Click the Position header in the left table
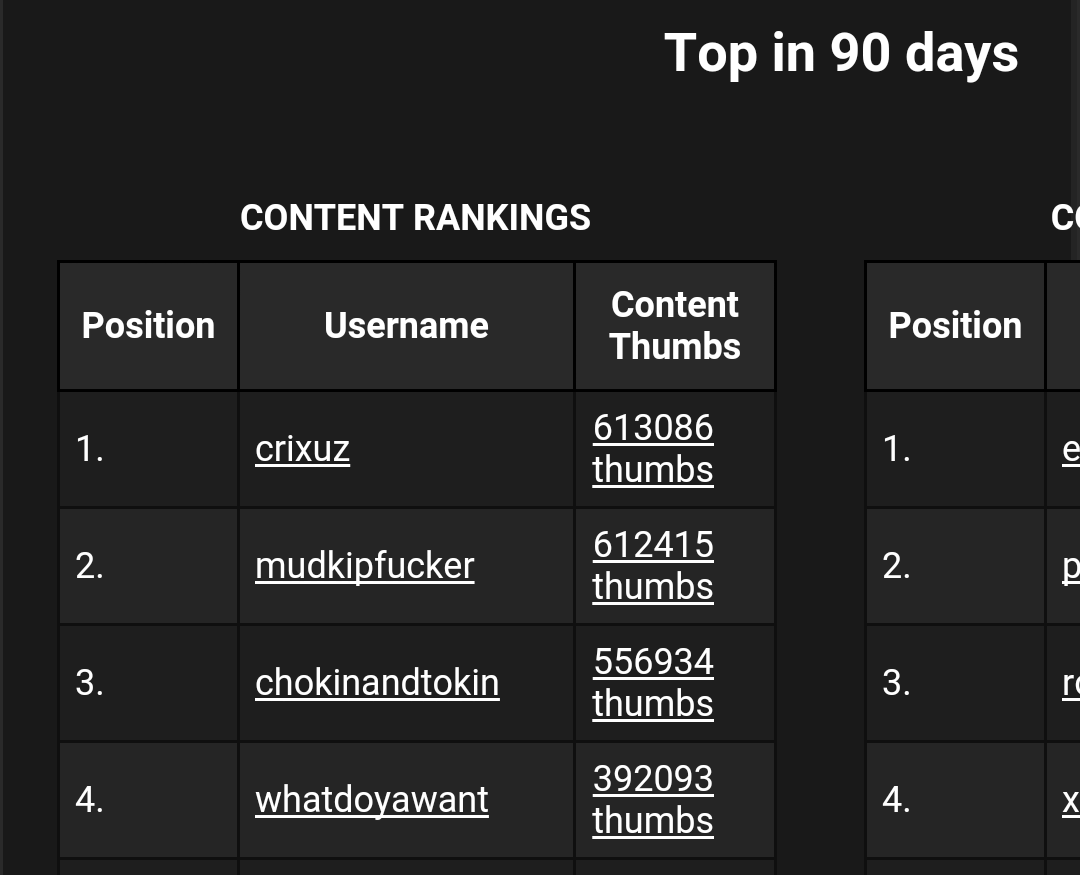 (148, 326)
